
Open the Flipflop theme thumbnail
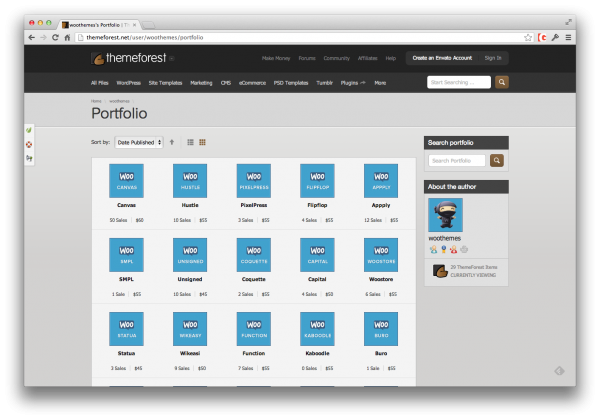click(x=317, y=181)
